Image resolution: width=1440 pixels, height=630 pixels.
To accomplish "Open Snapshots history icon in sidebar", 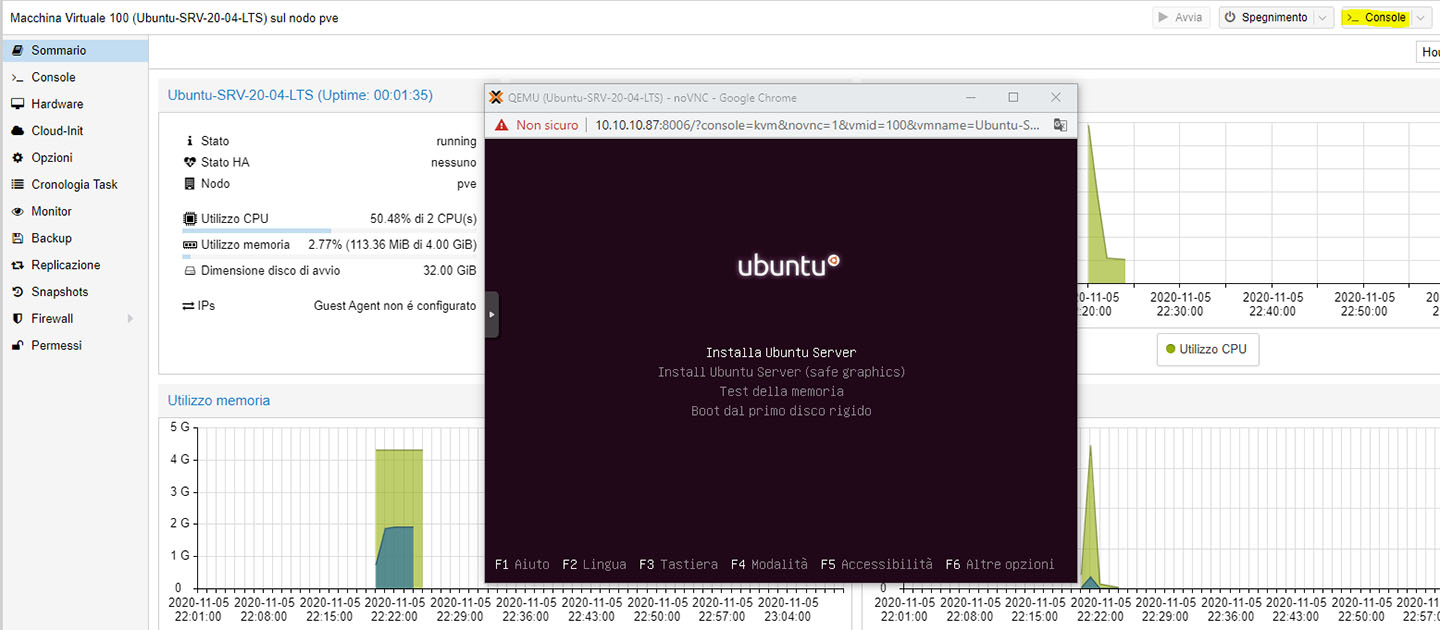I will (x=17, y=292).
